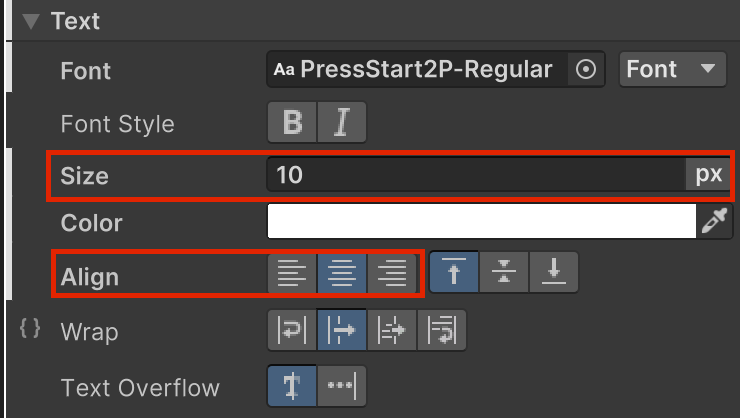Select the first Wrap mode icon
This screenshot has width=740, height=418.
click(x=292, y=329)
